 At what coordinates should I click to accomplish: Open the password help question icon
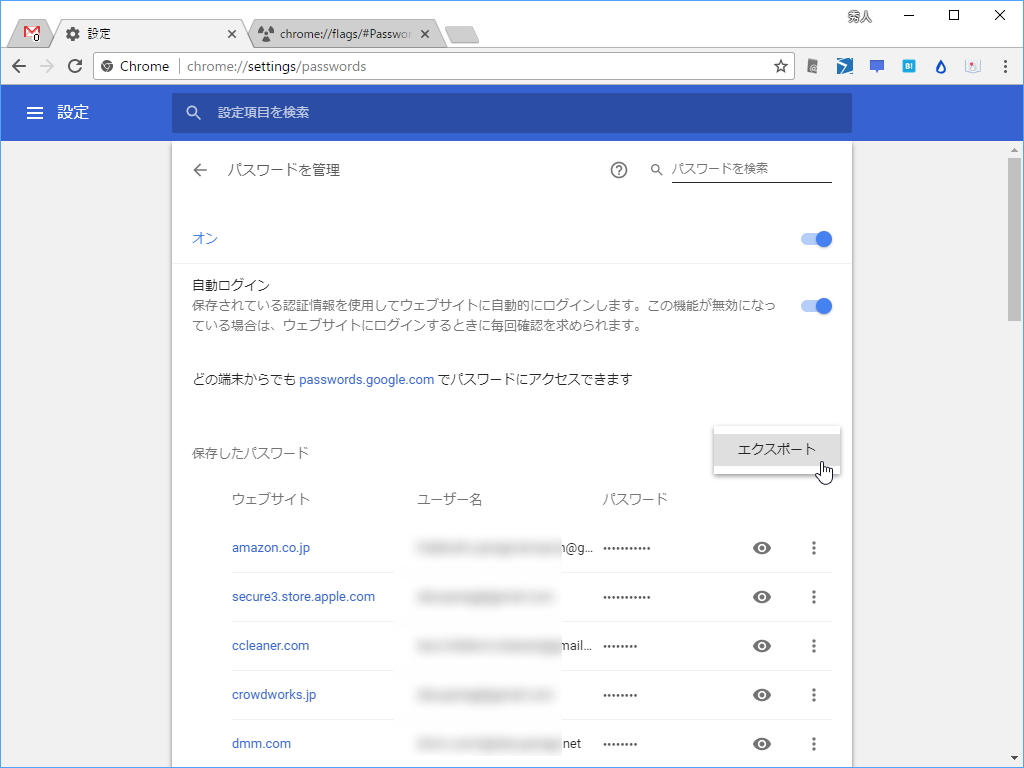(x=618, y=170)
